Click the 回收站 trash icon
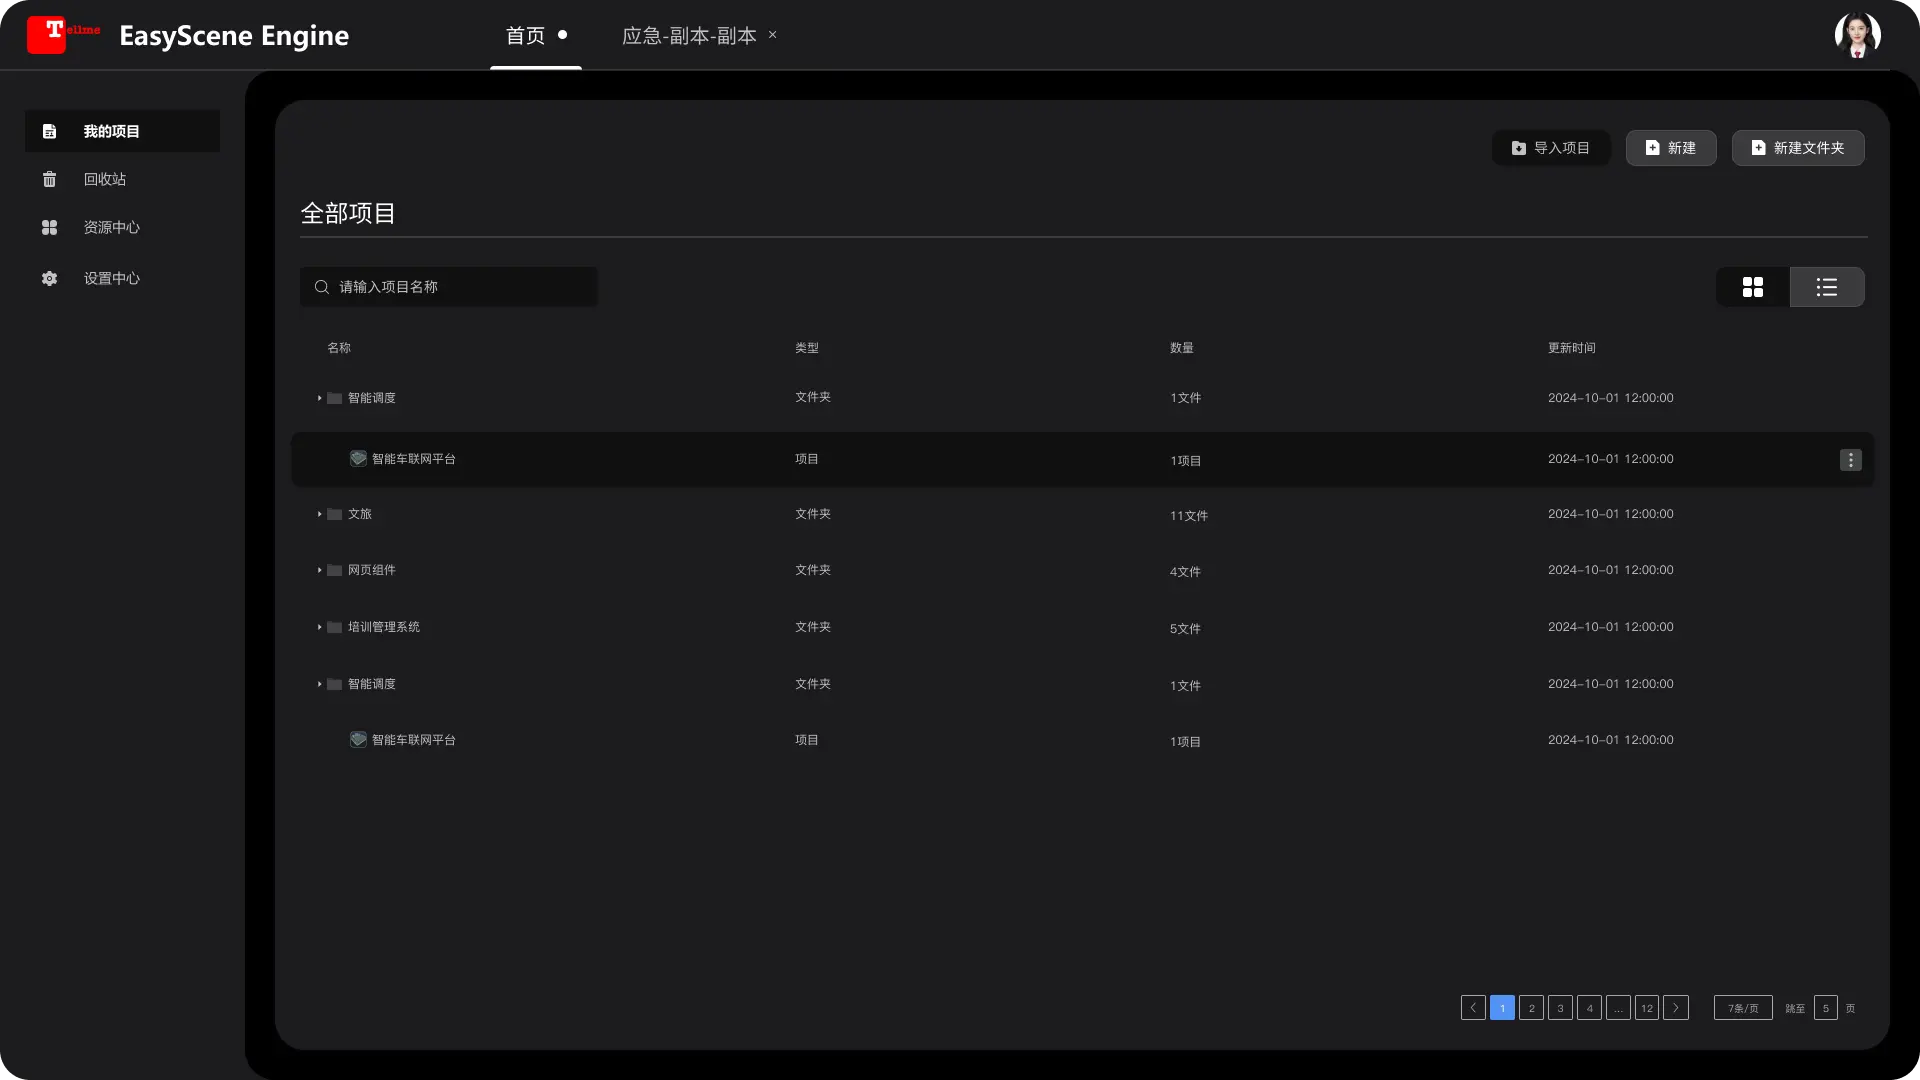 [x=49, y=179]
